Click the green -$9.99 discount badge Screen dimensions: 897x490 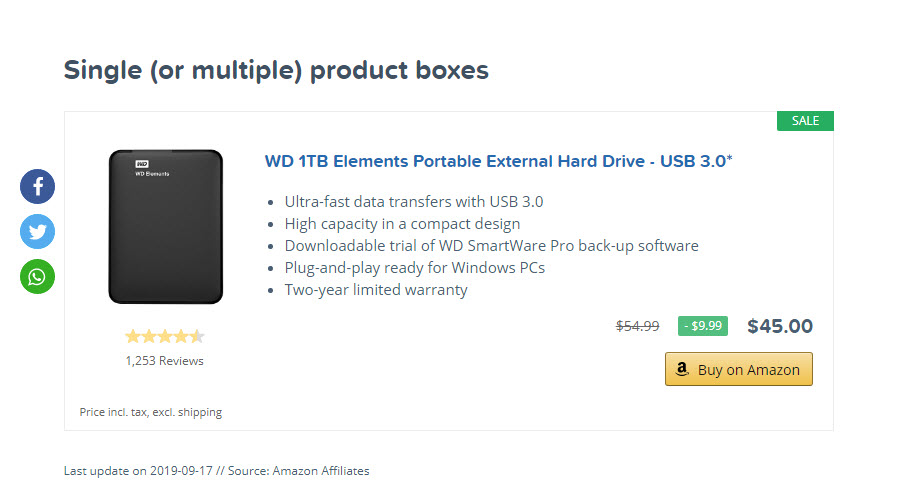coord(702,326)
